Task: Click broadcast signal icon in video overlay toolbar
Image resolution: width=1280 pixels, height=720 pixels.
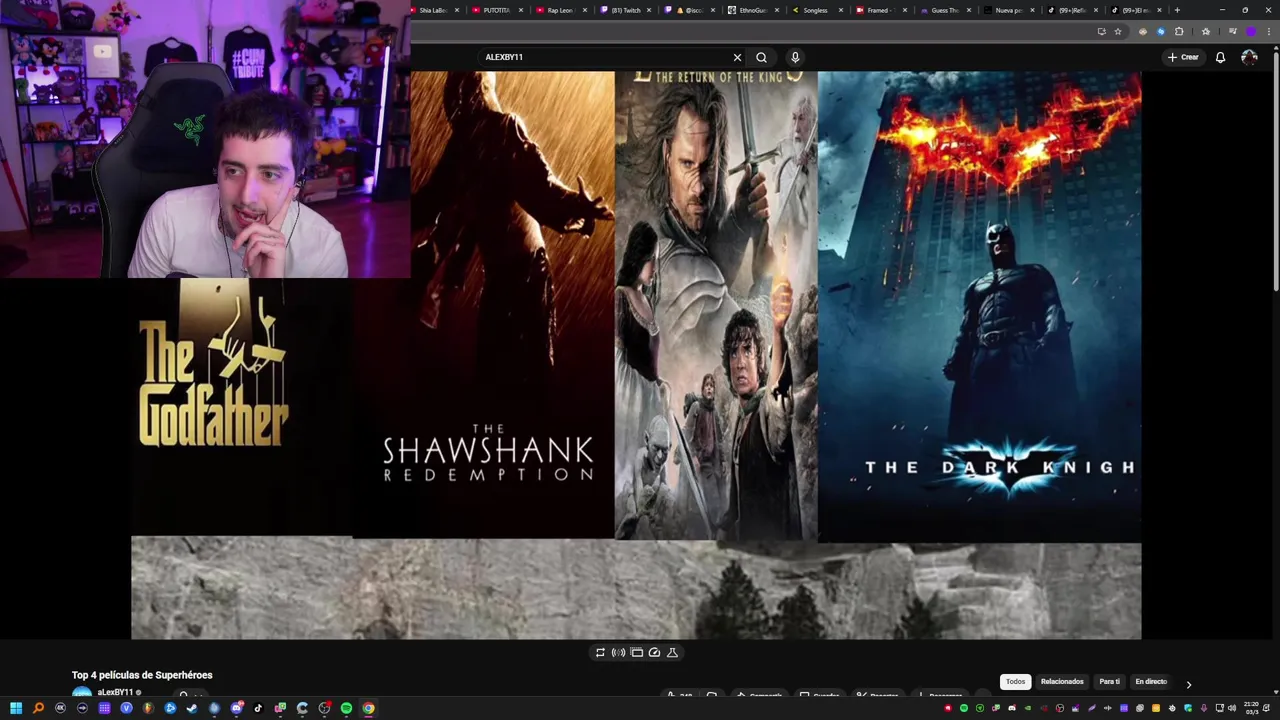Action: 618,652
